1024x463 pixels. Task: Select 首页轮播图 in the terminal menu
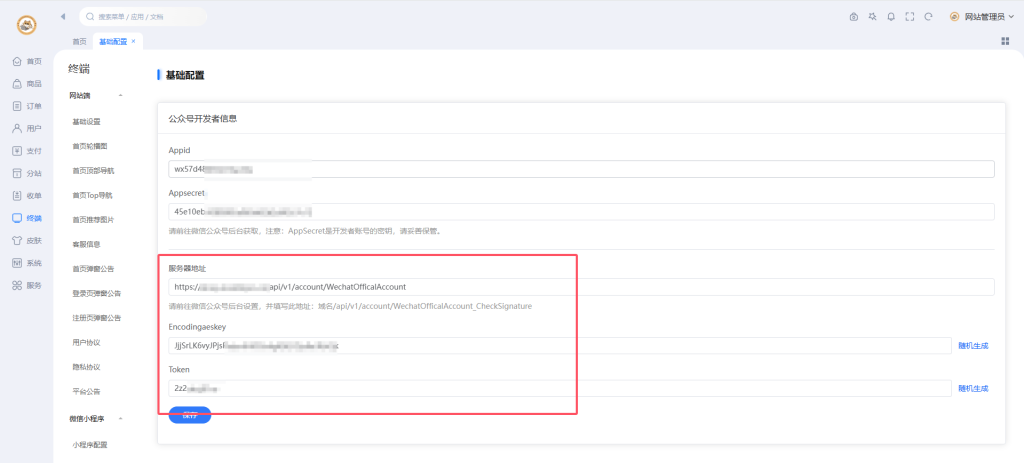89,146
